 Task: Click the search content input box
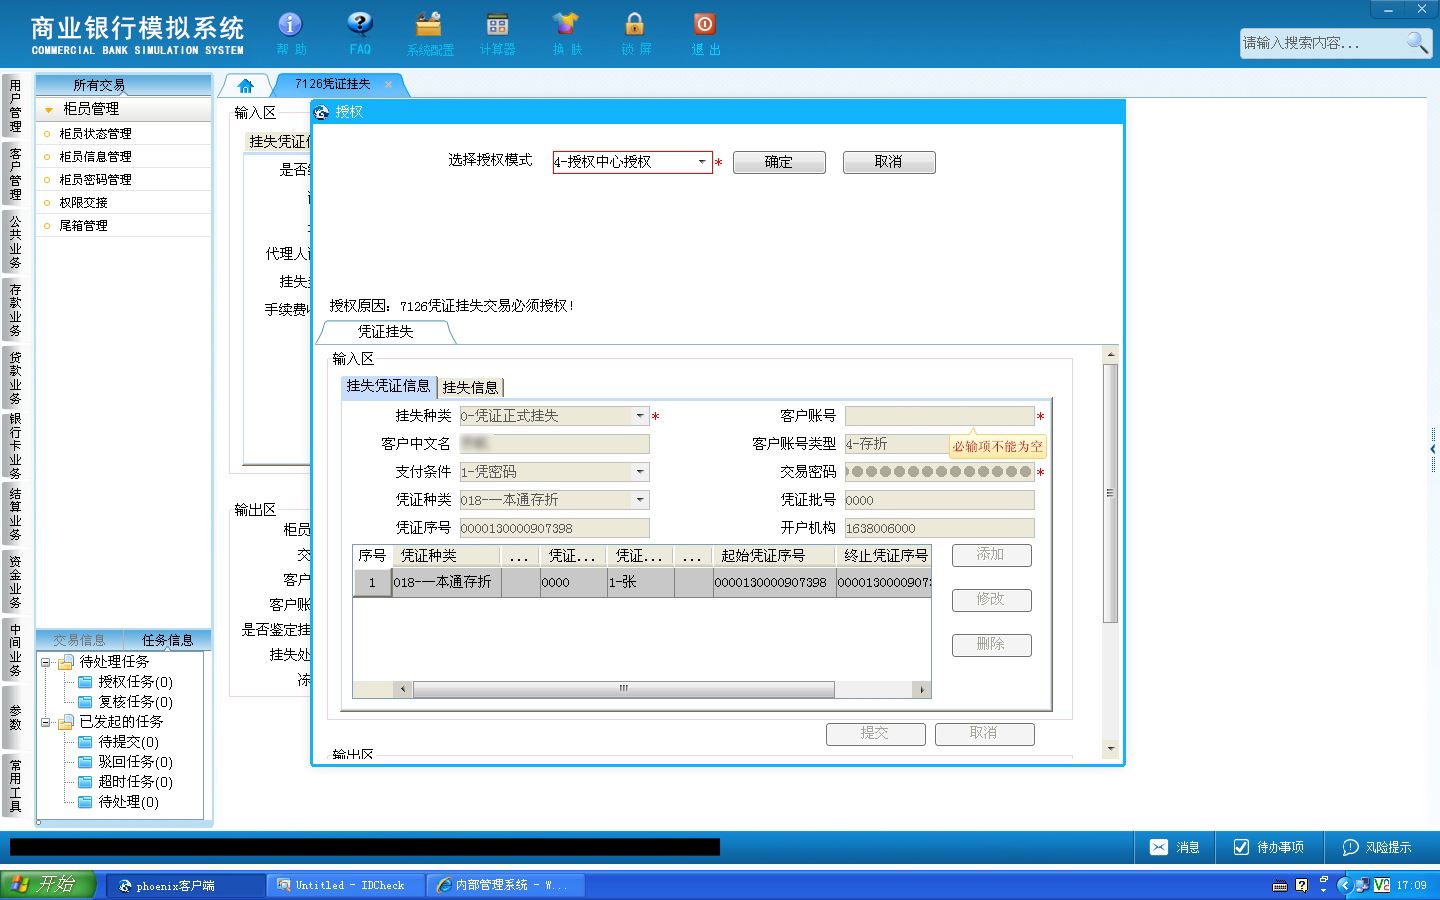(1321, 43)
